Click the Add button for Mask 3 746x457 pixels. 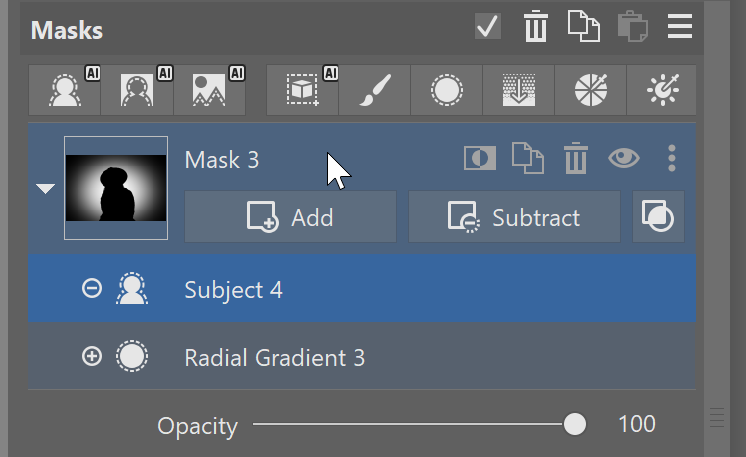click(x=290, y=217)
